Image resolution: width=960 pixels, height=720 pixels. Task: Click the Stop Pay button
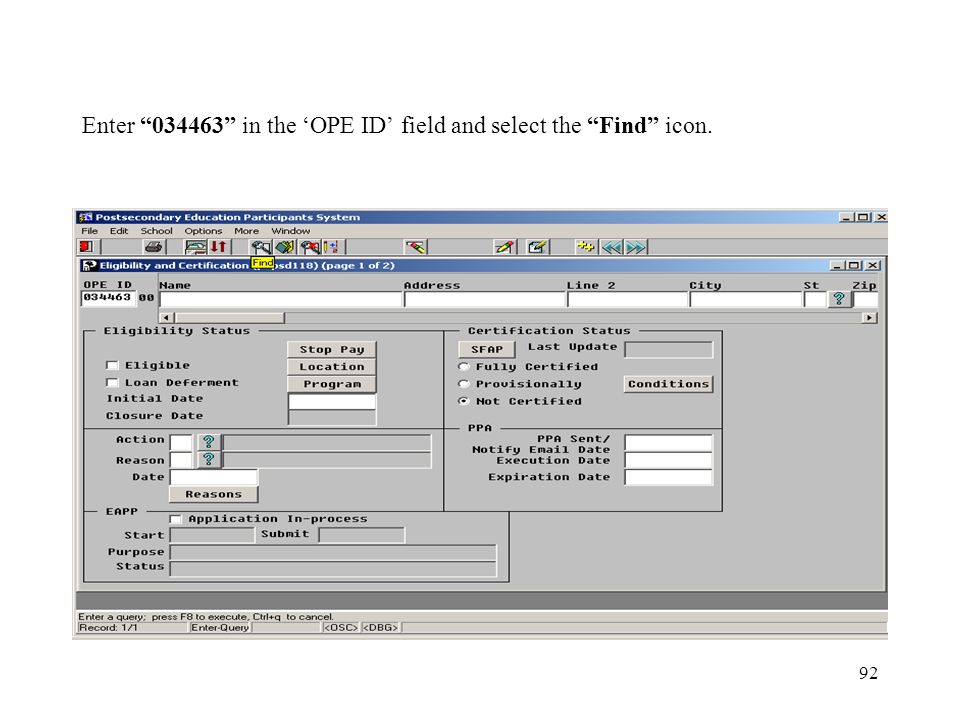tap(332, 350)
